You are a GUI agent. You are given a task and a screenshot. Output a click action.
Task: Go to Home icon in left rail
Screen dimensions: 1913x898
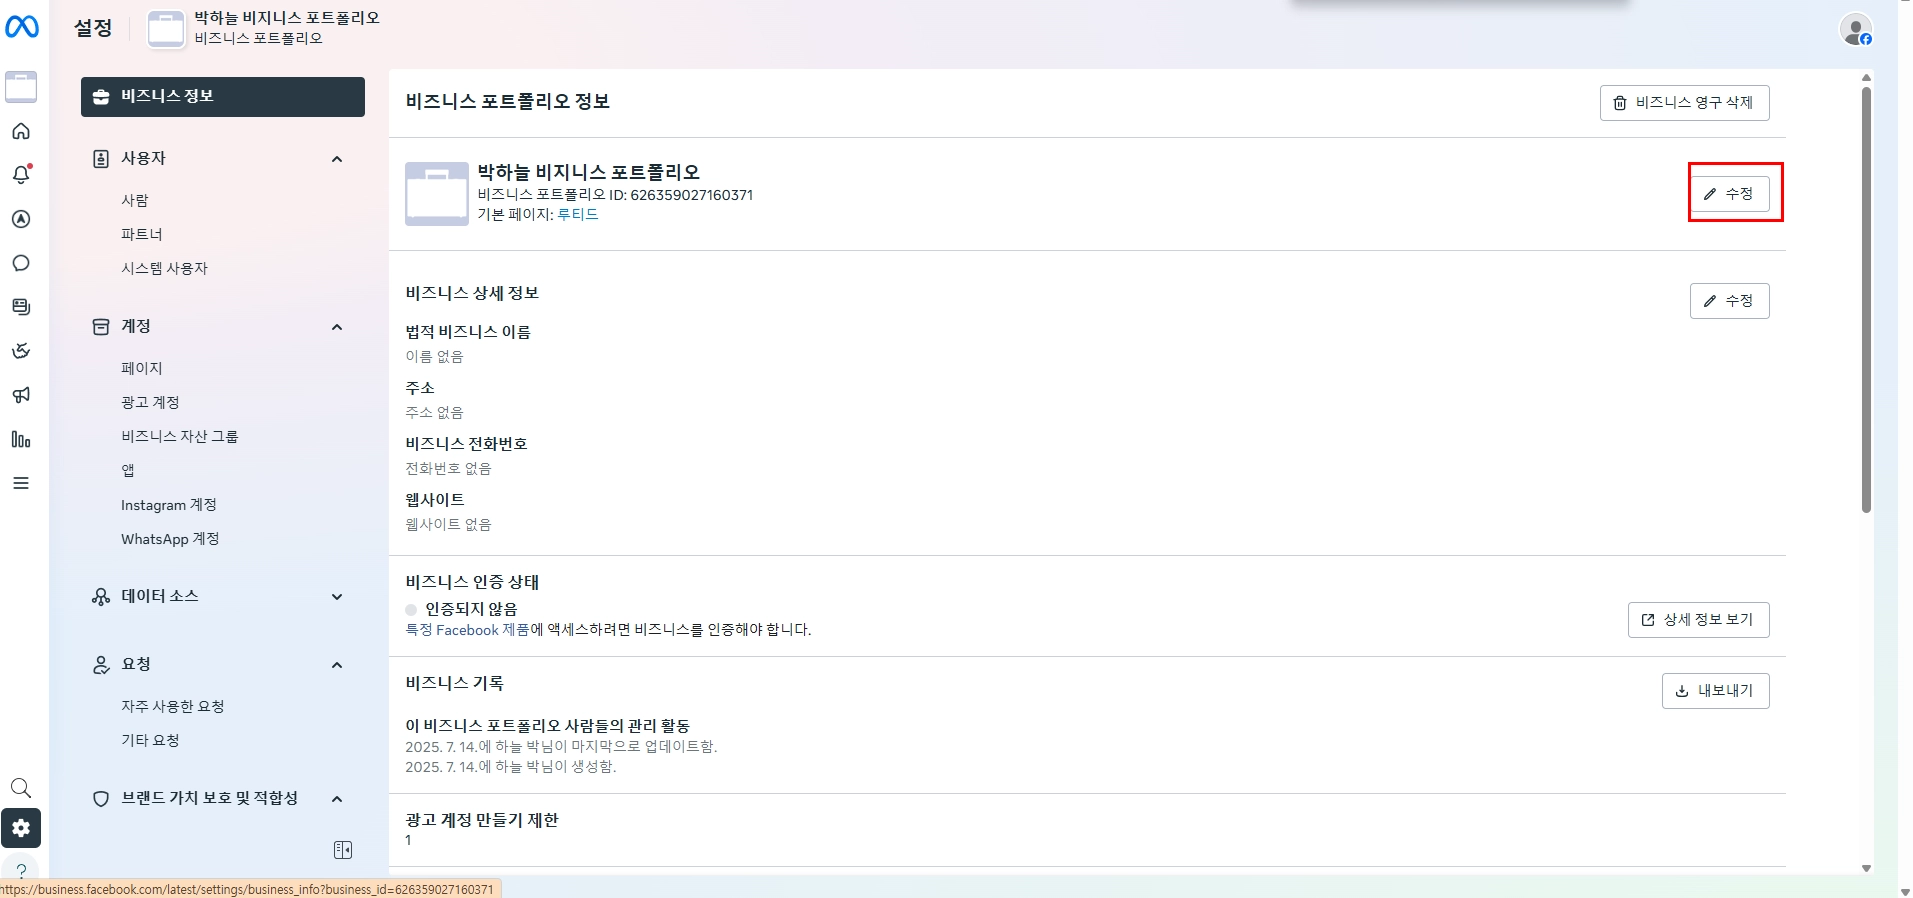pos(21,131)
